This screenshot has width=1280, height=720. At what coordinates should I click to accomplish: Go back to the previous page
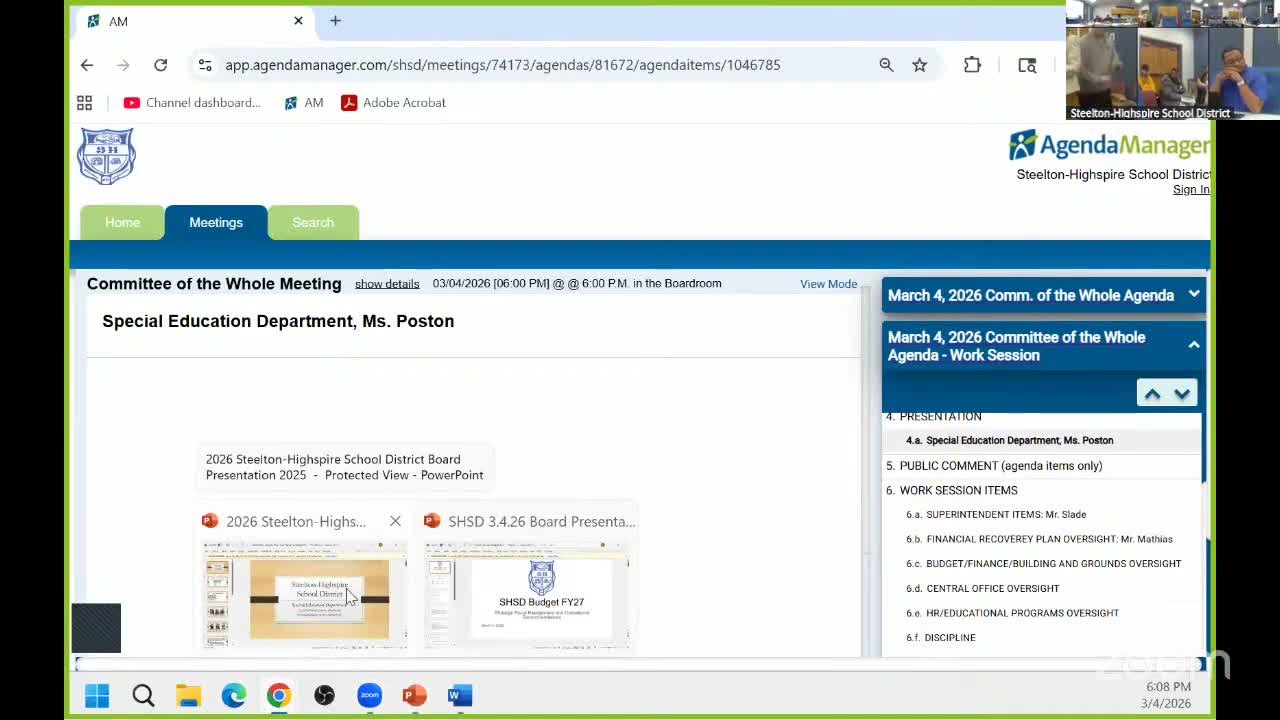pos(87,65)
